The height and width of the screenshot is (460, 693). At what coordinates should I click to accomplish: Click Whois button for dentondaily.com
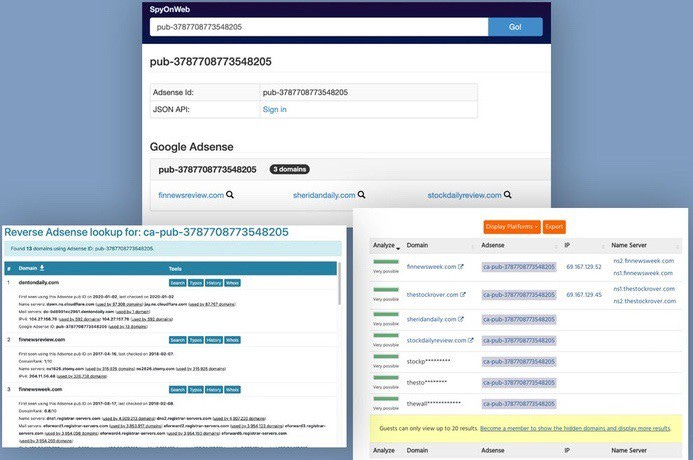tap(232, 283)
